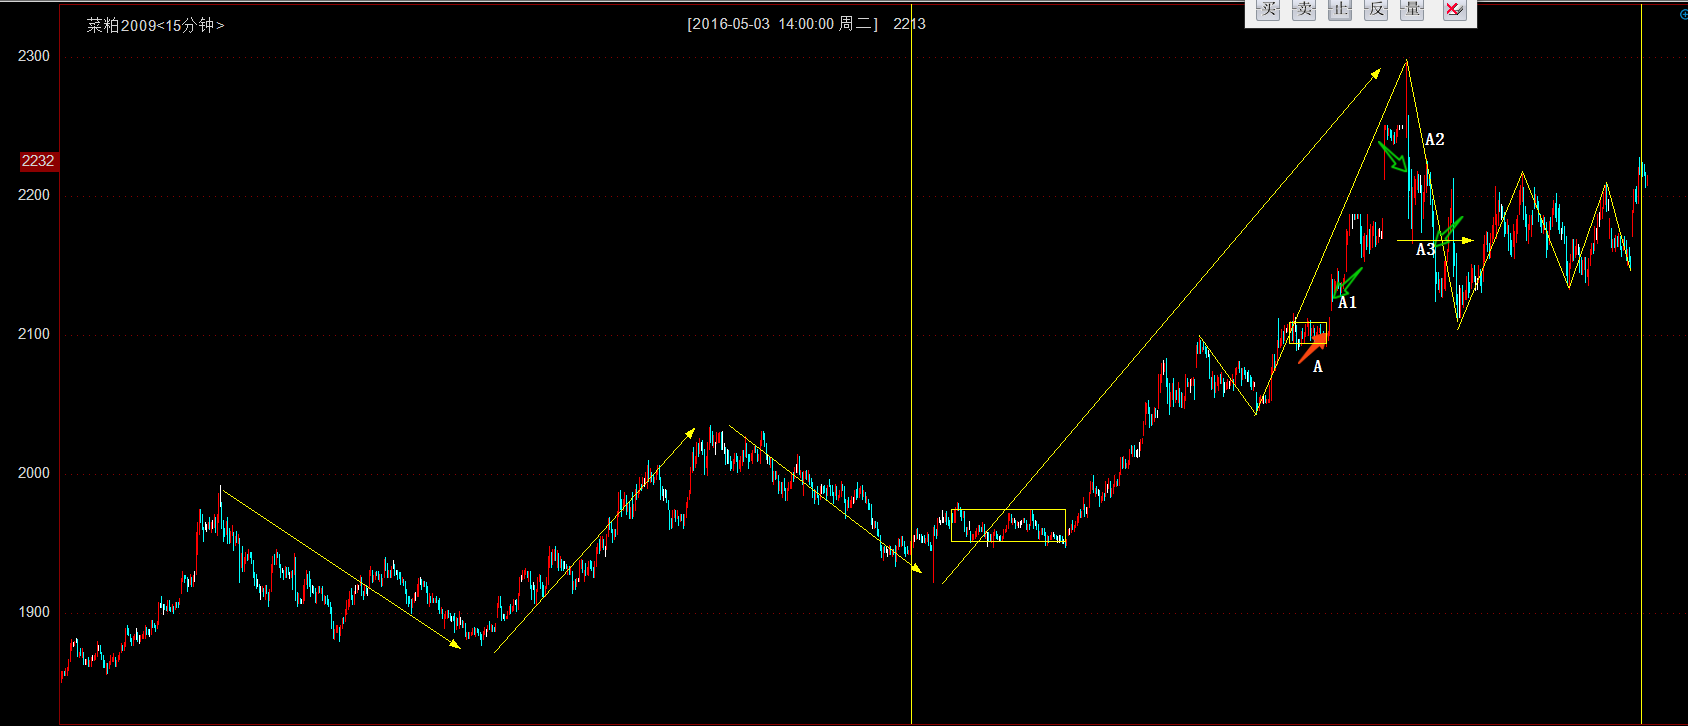The width and height of the screenshot is (1688, 726).
Task: Click the chart title 菜粕2009<15分钟>
Action: tap(155, 25)
